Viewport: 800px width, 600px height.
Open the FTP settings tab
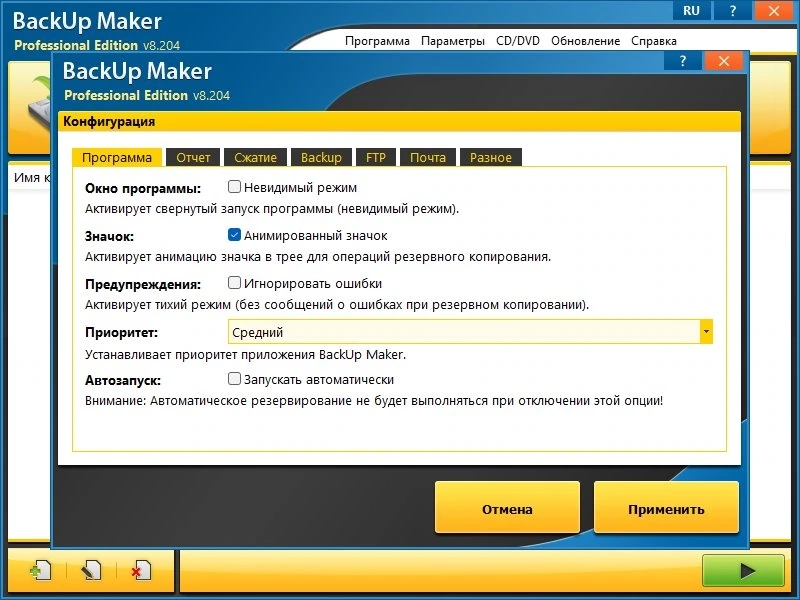click(x=376, y=157)
